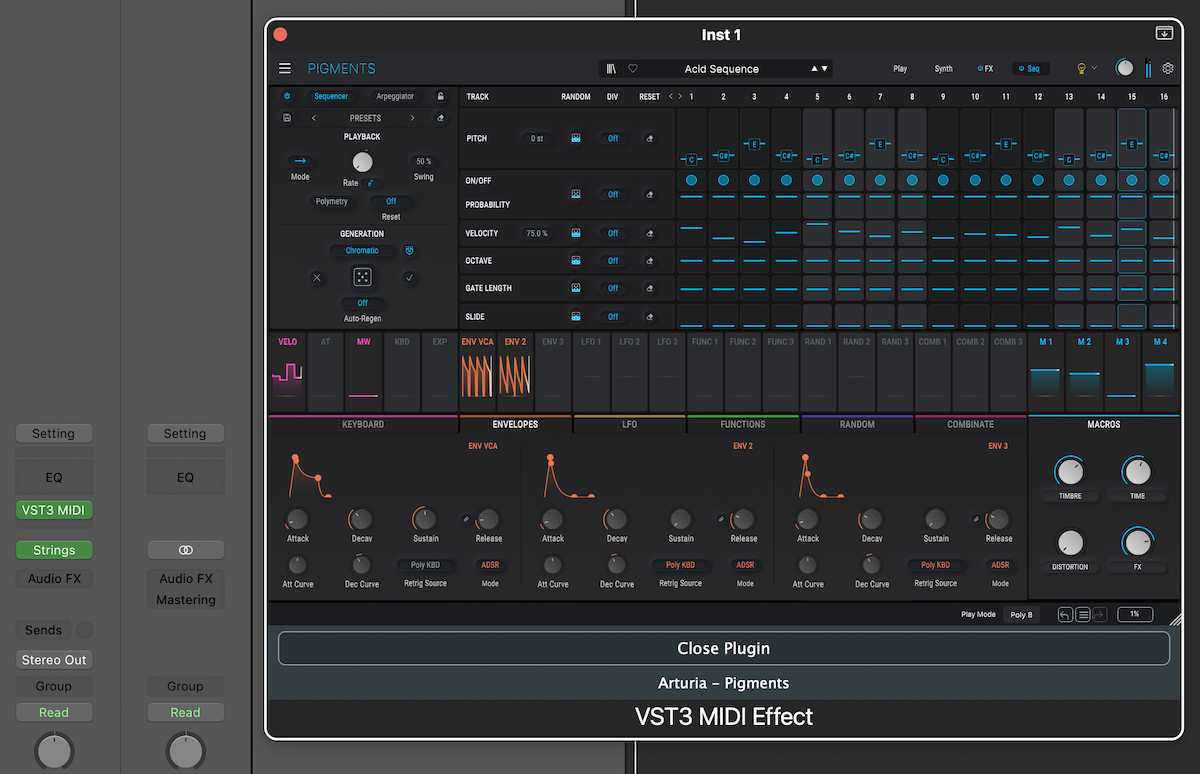Click link icon beside ENV VCA Release
1200x774 pixels.
point(467,519)
